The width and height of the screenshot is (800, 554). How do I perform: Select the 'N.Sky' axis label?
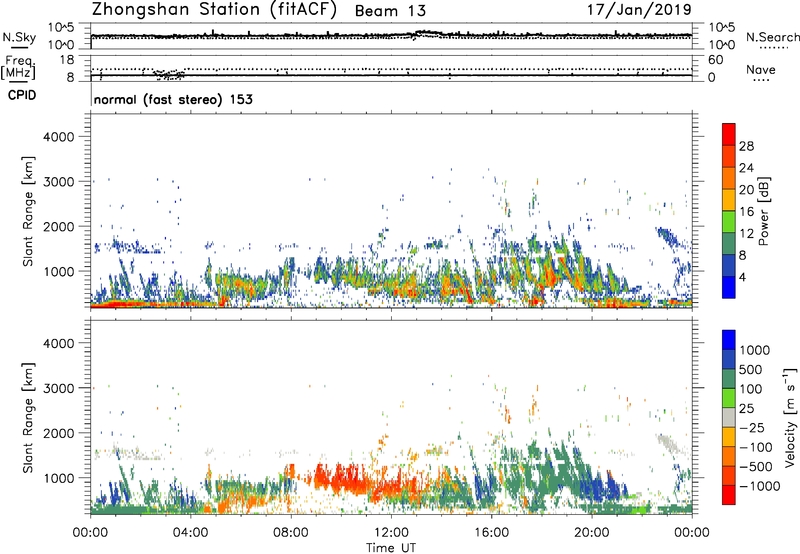pos(19,37)
